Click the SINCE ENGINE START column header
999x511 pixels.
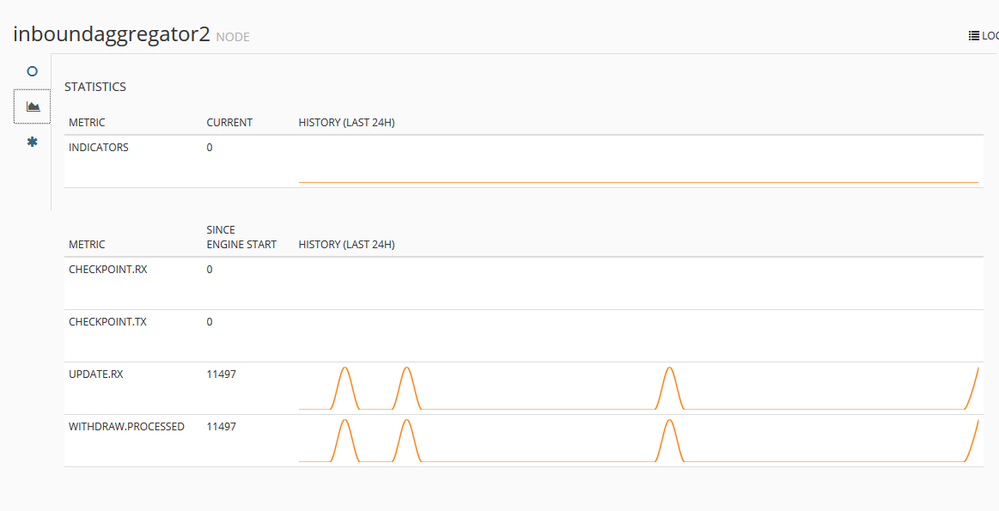(241, 237)
